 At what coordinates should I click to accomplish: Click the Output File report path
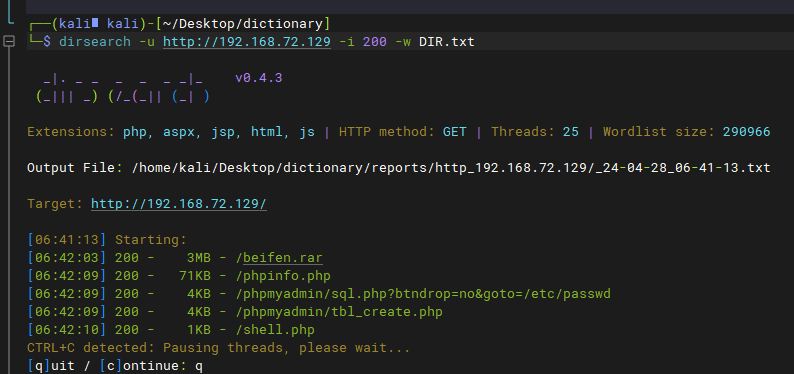pos(451,168)
